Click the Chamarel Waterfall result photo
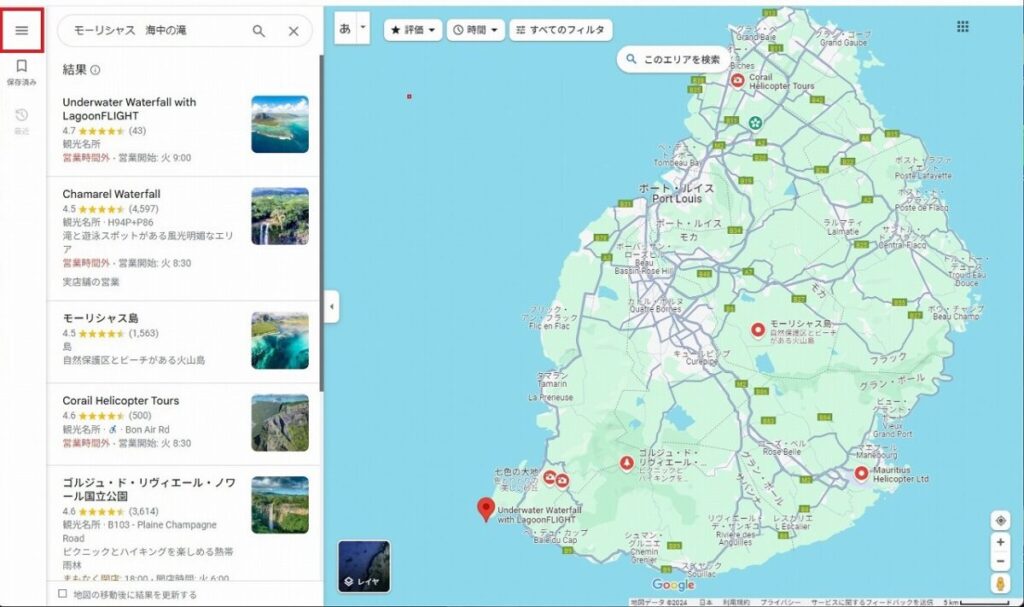1024x607 pixels. pyautogui.click(x=280, y=216)
